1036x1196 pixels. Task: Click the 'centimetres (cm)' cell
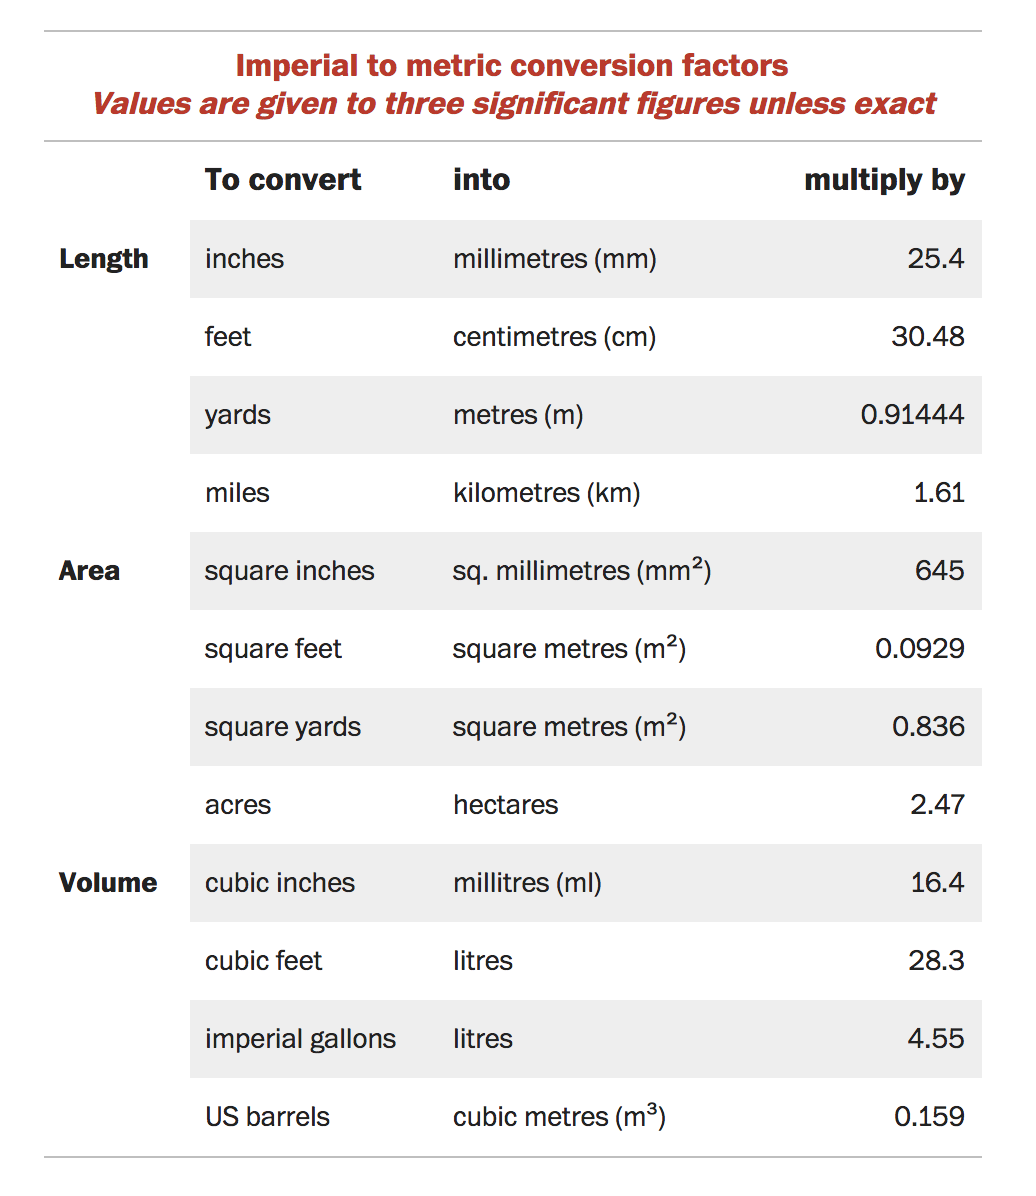pos(554,337)
